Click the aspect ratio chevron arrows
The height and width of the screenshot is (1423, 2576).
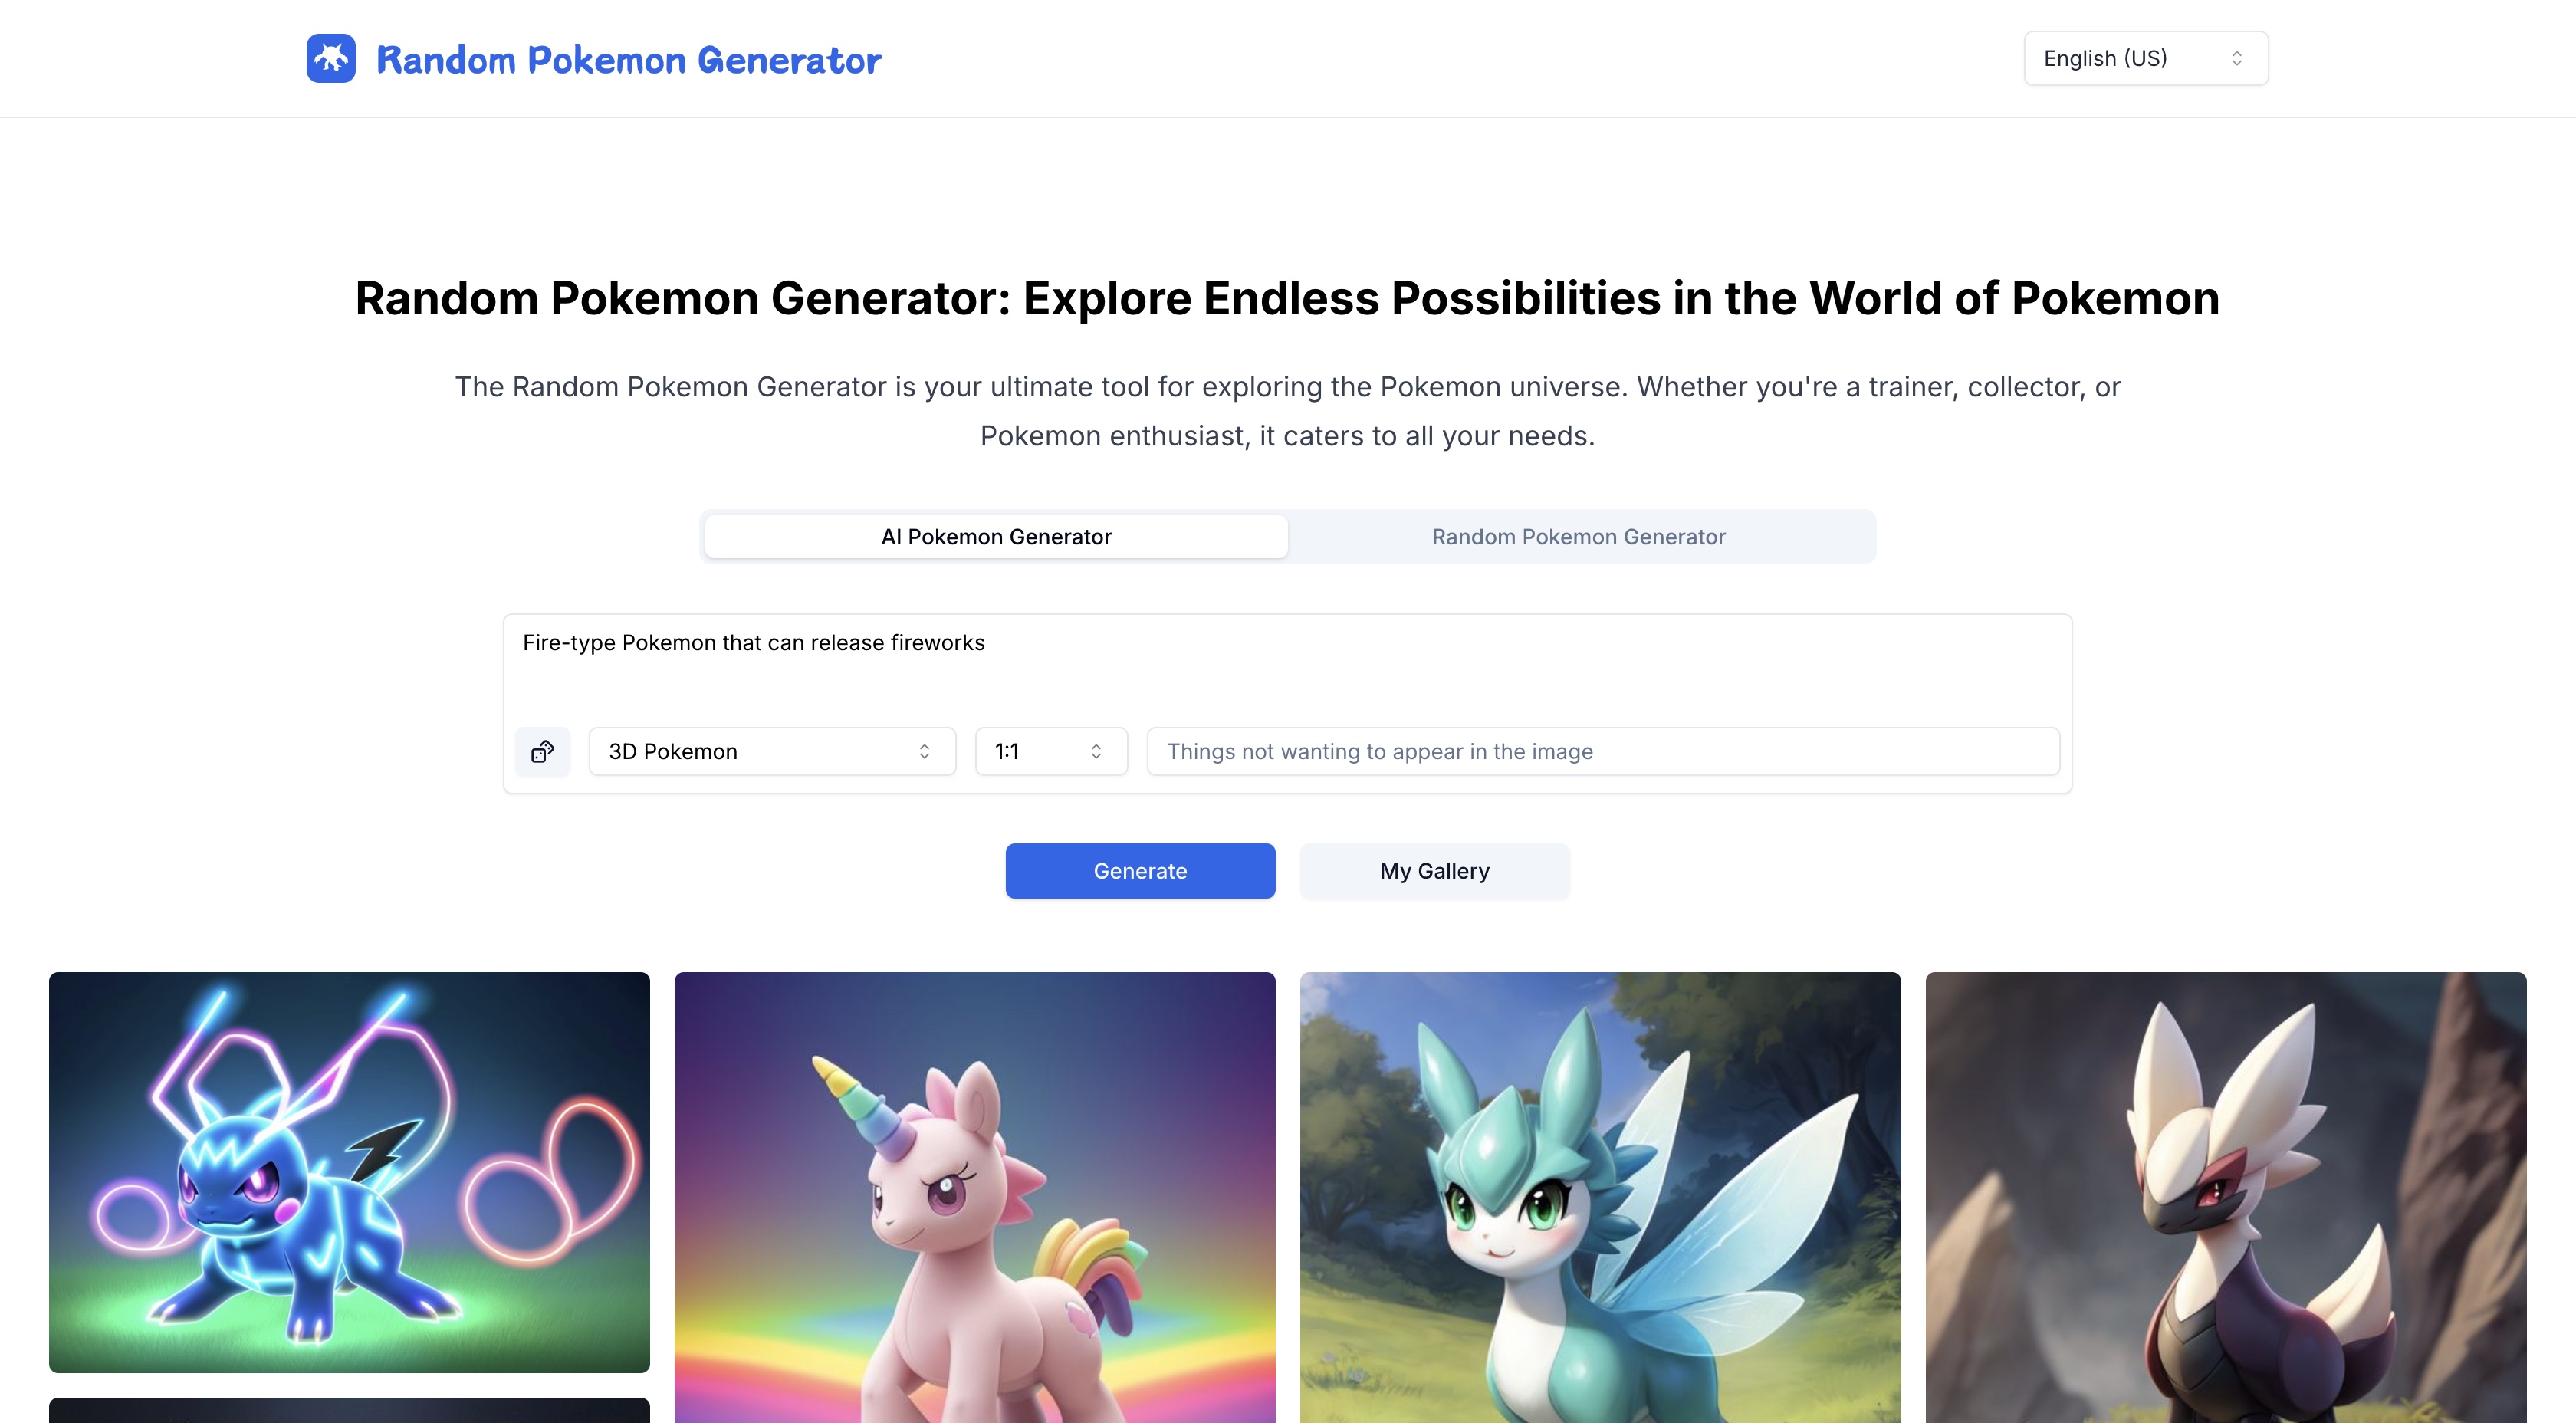pos(1096,751)
